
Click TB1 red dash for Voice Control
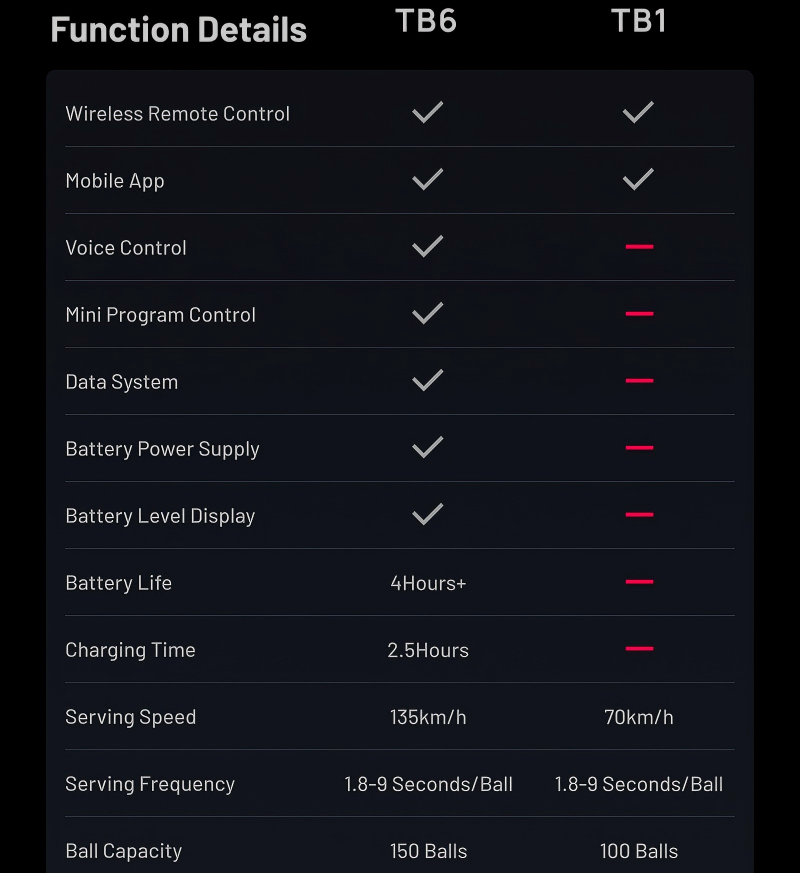point(639,247)
